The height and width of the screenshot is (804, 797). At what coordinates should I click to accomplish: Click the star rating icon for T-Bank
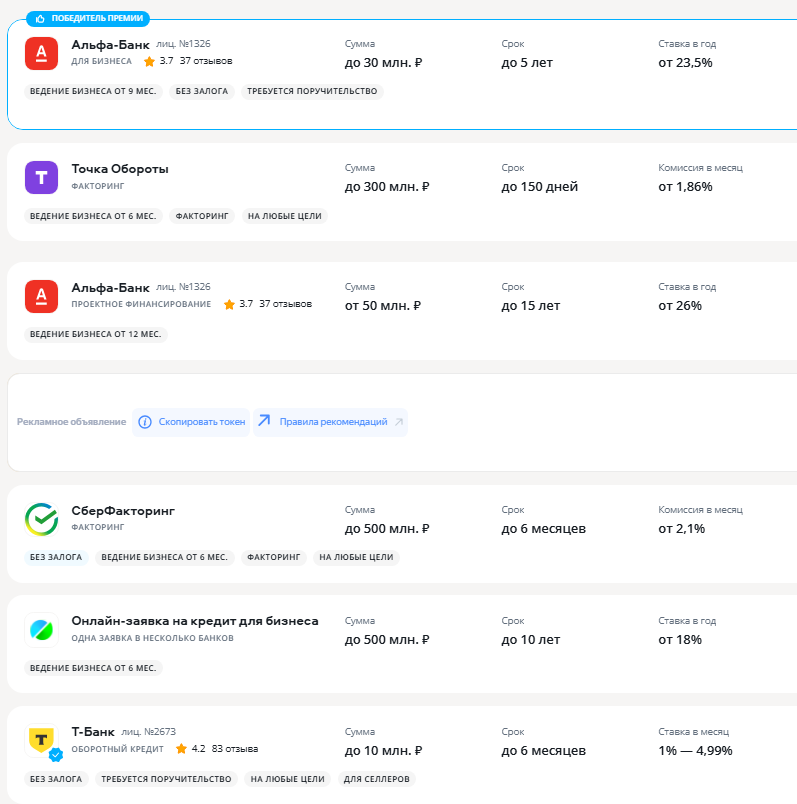(181, 749)
